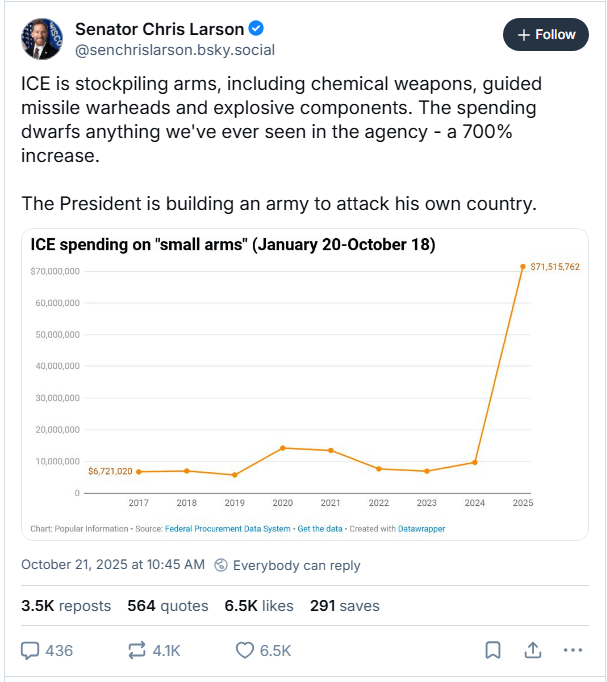Save post with the bookmark icon
Image resolution: width=607 pixels, height=682 pixels.
click(x=492, y=650)
